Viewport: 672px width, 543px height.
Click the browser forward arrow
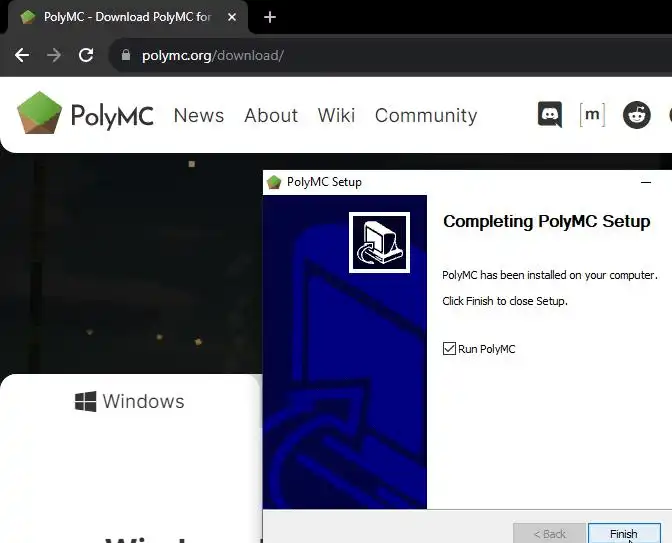click(54, 55)
